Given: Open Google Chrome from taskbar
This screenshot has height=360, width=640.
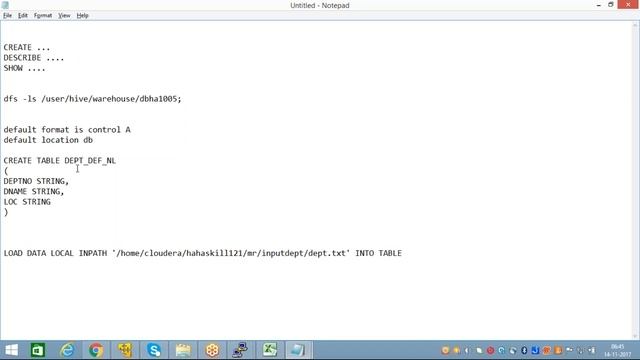Looking at the screenshot, I should (x=96, y=350).
